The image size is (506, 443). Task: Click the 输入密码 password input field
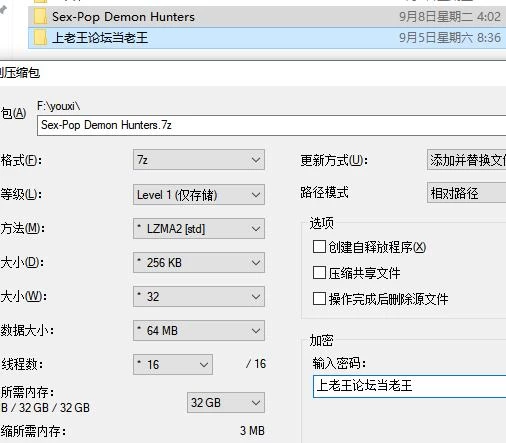409,386
